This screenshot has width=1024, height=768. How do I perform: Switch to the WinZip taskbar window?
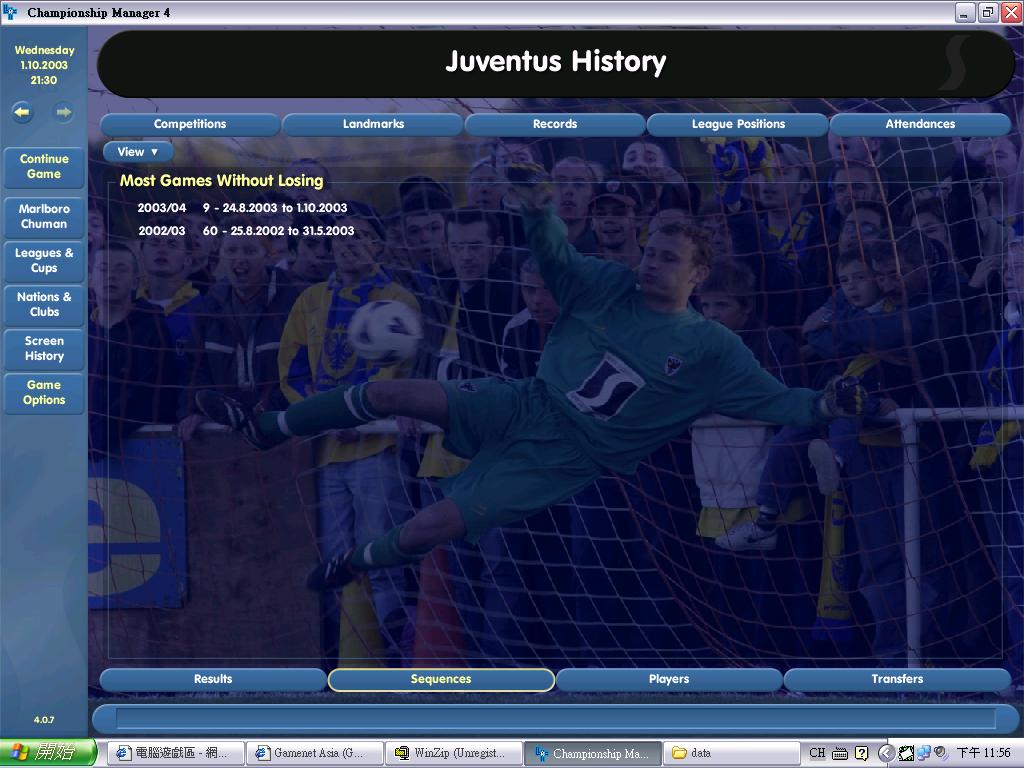coord(454,753)
